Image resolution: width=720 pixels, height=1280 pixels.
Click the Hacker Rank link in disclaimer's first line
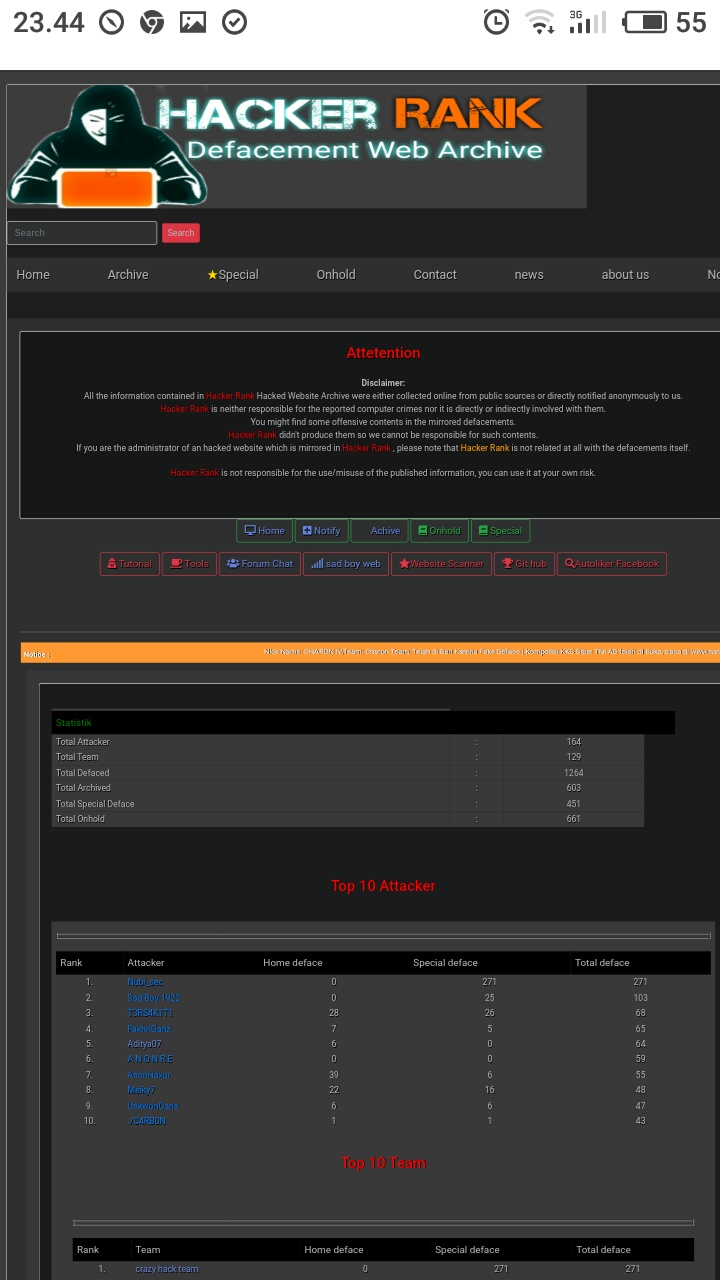(x=230, y=396)
